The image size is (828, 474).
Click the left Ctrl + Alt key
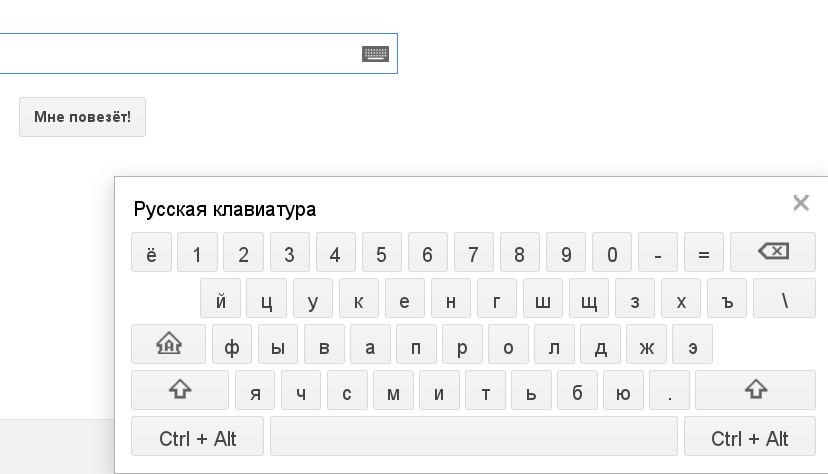pyautogui.click(x=197, y=436)
